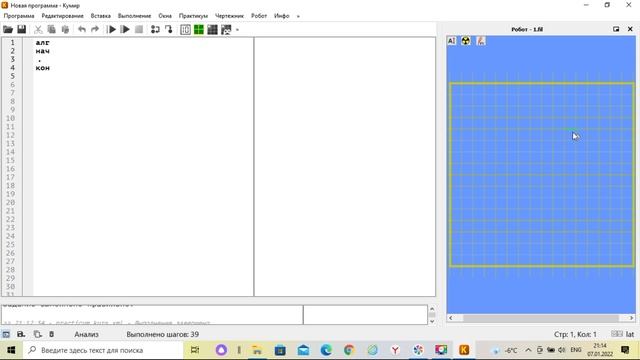Redo the last undone edit

95,29
